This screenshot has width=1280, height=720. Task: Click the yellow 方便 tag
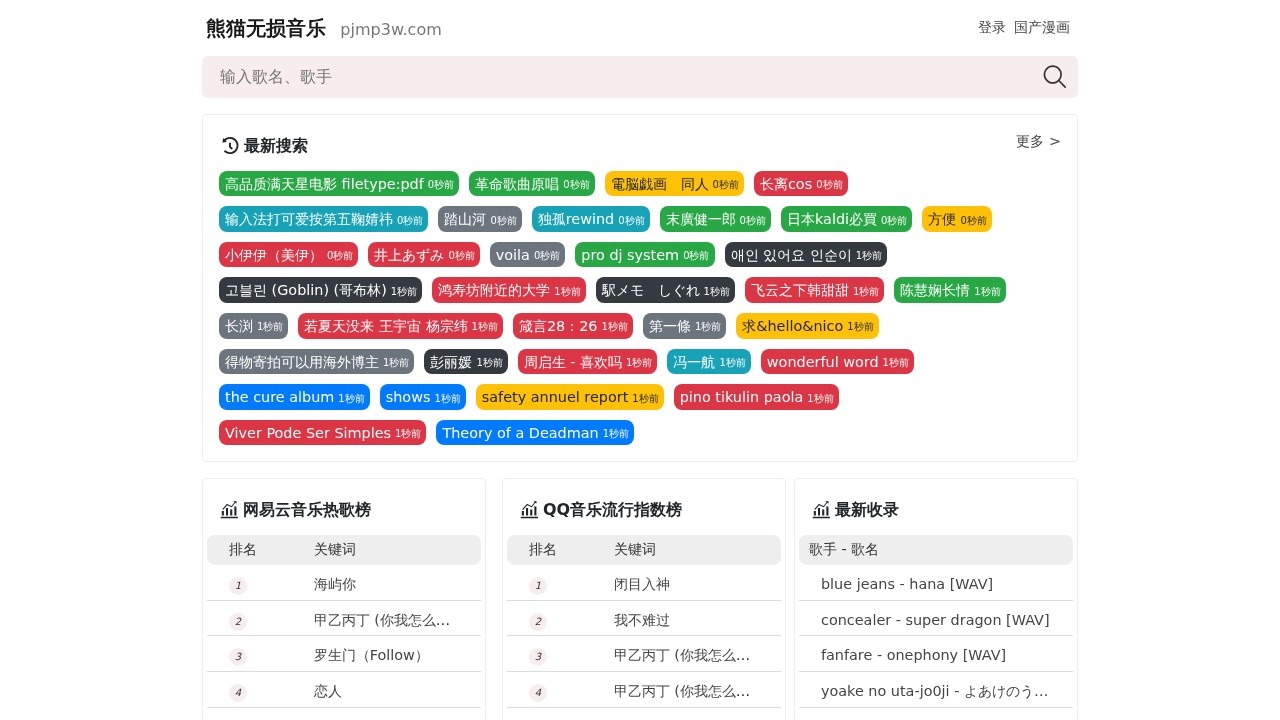click(x=957, y=219)
